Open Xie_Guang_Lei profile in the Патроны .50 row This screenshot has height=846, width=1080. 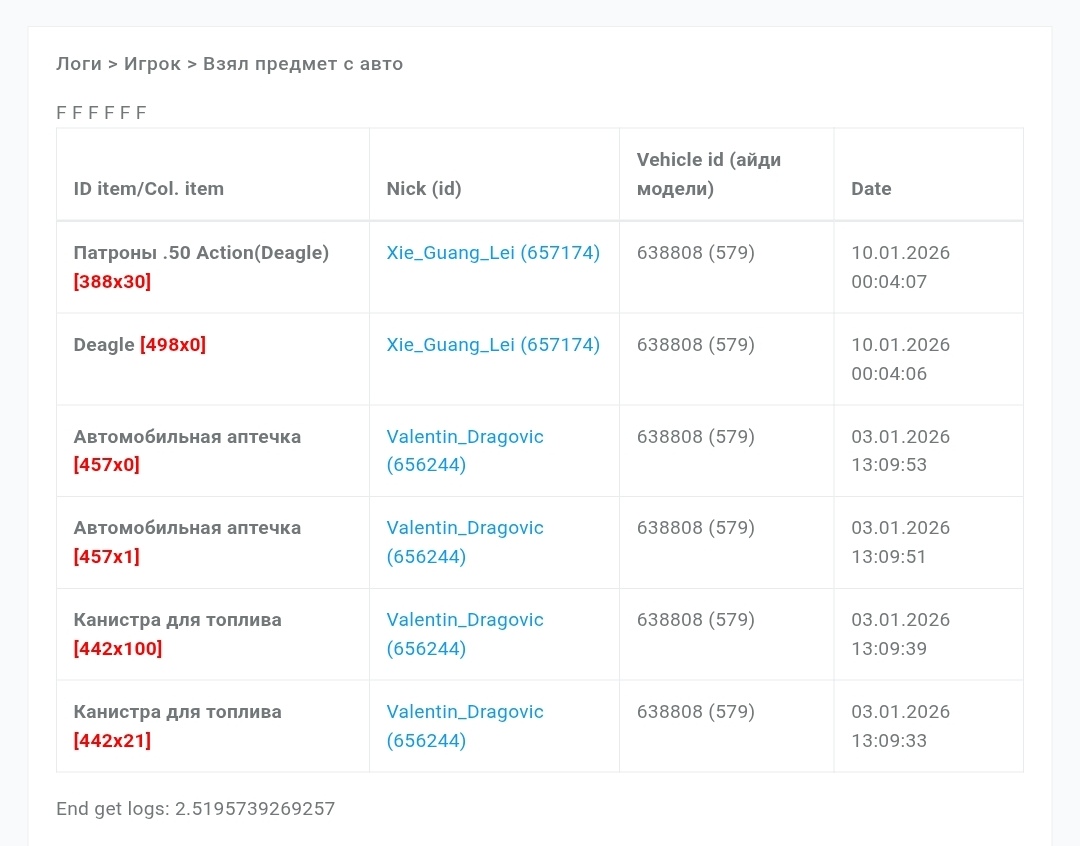pyautogui.click(x=493, y=253)
